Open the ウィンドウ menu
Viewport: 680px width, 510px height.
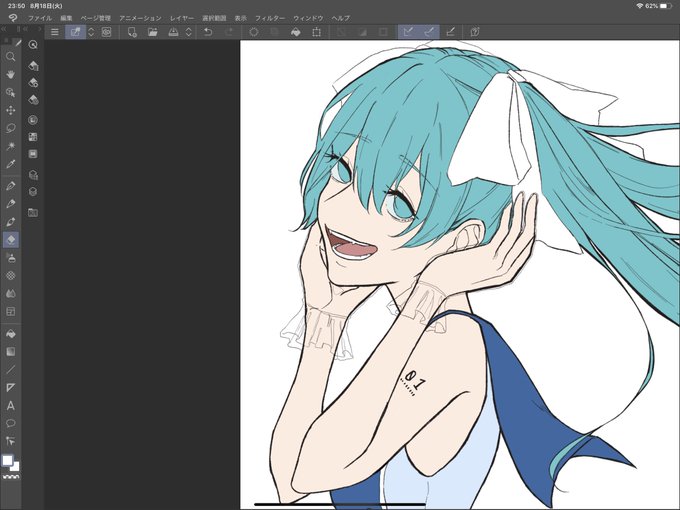point(308,18)
